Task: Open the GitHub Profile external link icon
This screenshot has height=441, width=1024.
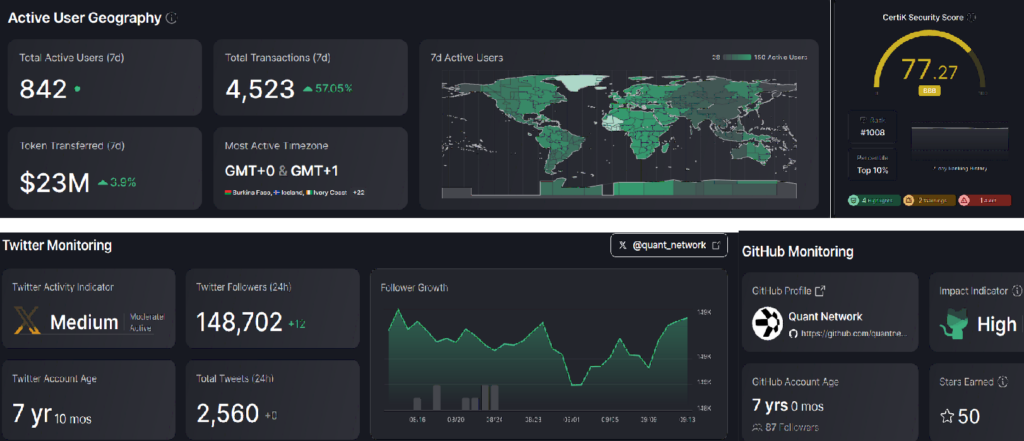Action: pyautogui.click(x=820, y=291)
